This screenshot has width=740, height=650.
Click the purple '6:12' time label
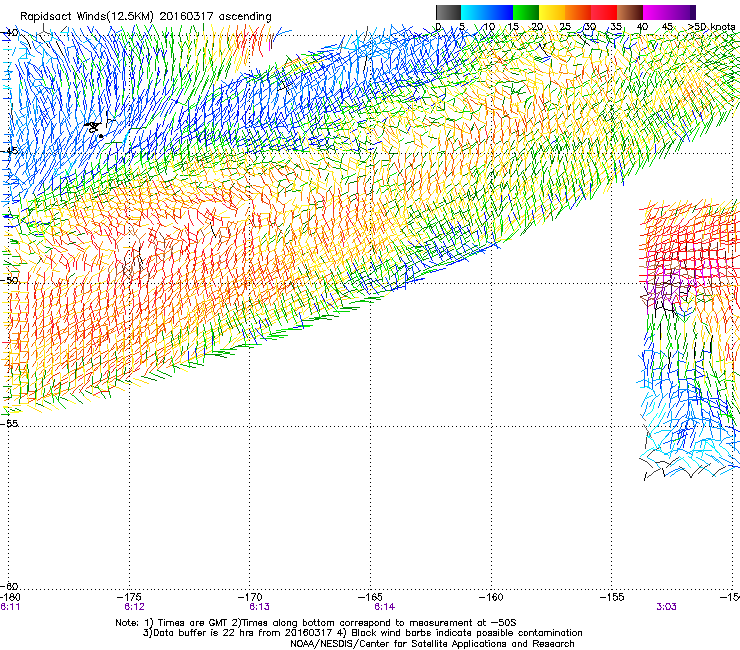[135, 607]
